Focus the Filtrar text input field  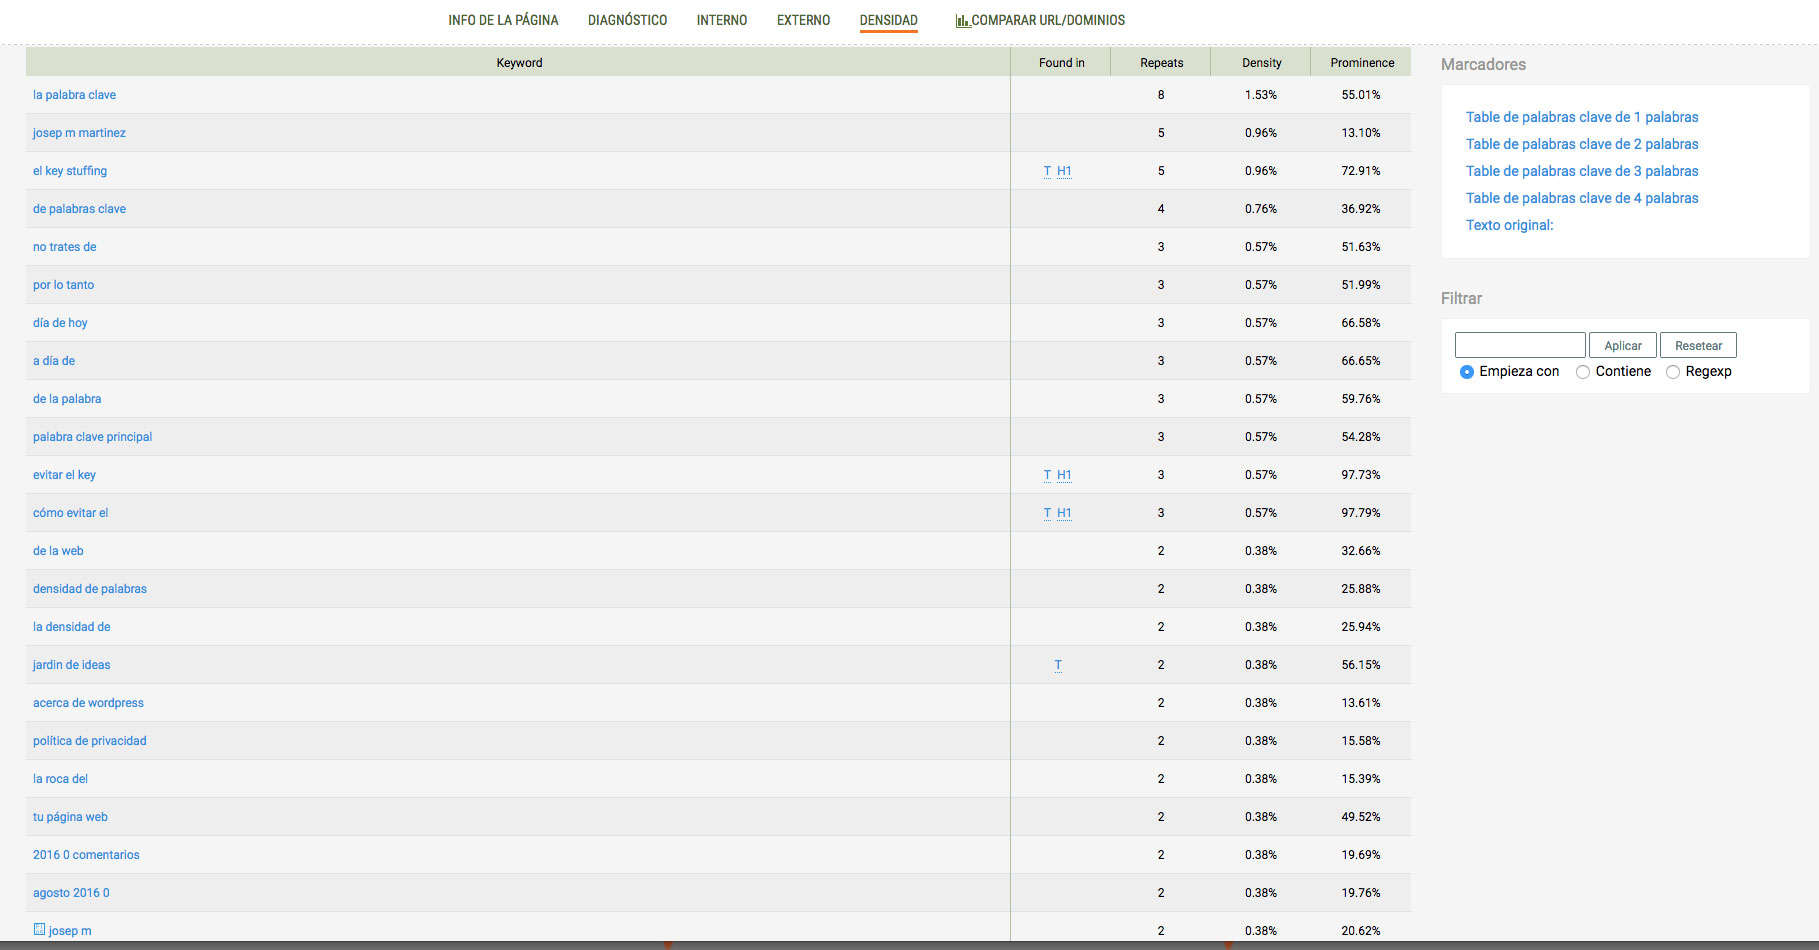pos(1520,345)
